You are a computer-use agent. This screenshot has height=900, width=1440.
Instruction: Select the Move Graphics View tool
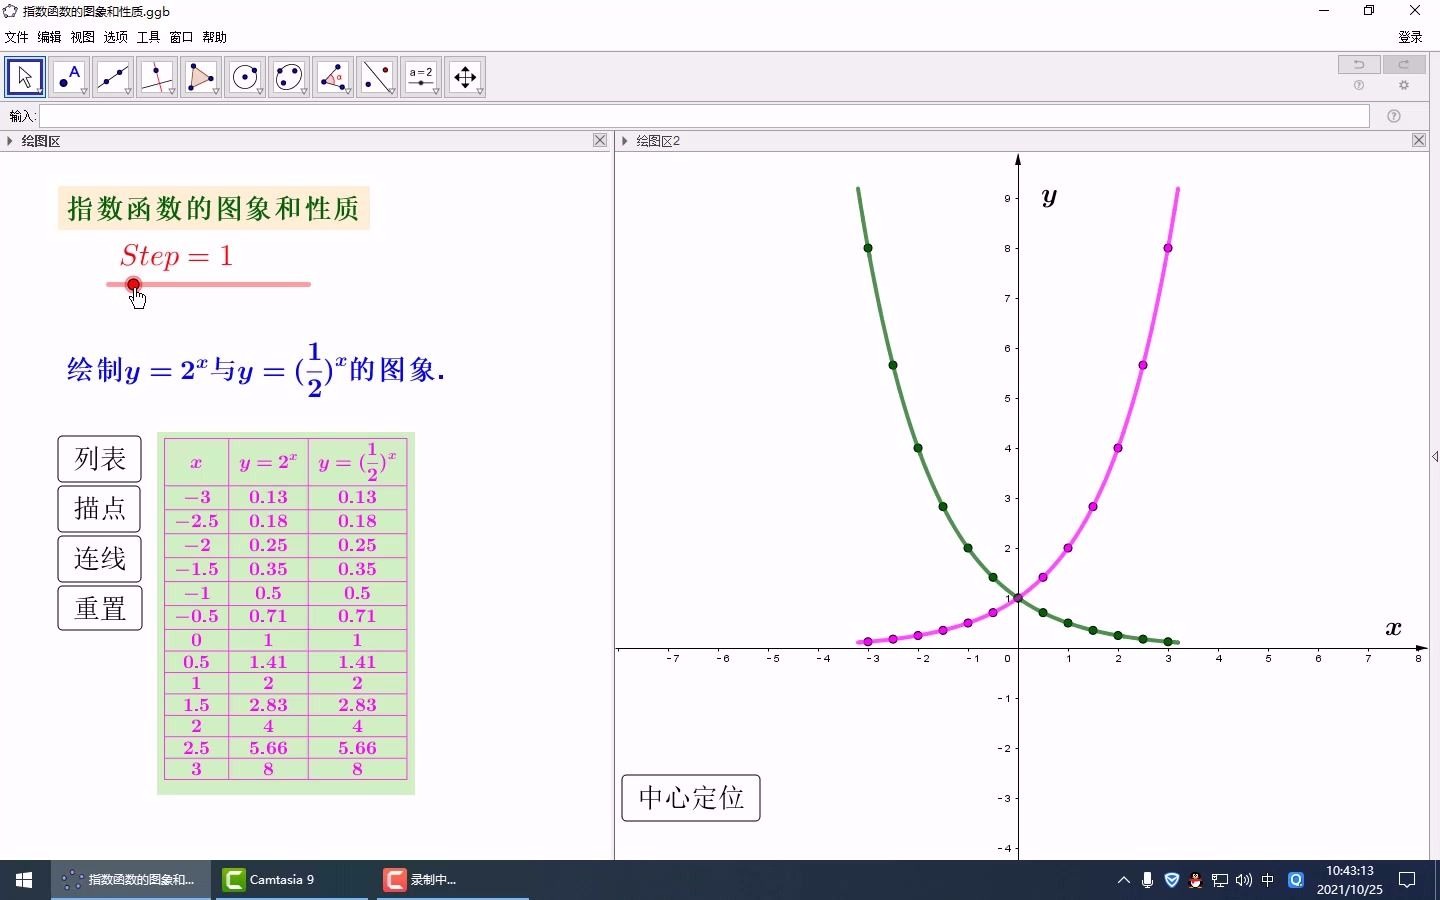[465, 77]
